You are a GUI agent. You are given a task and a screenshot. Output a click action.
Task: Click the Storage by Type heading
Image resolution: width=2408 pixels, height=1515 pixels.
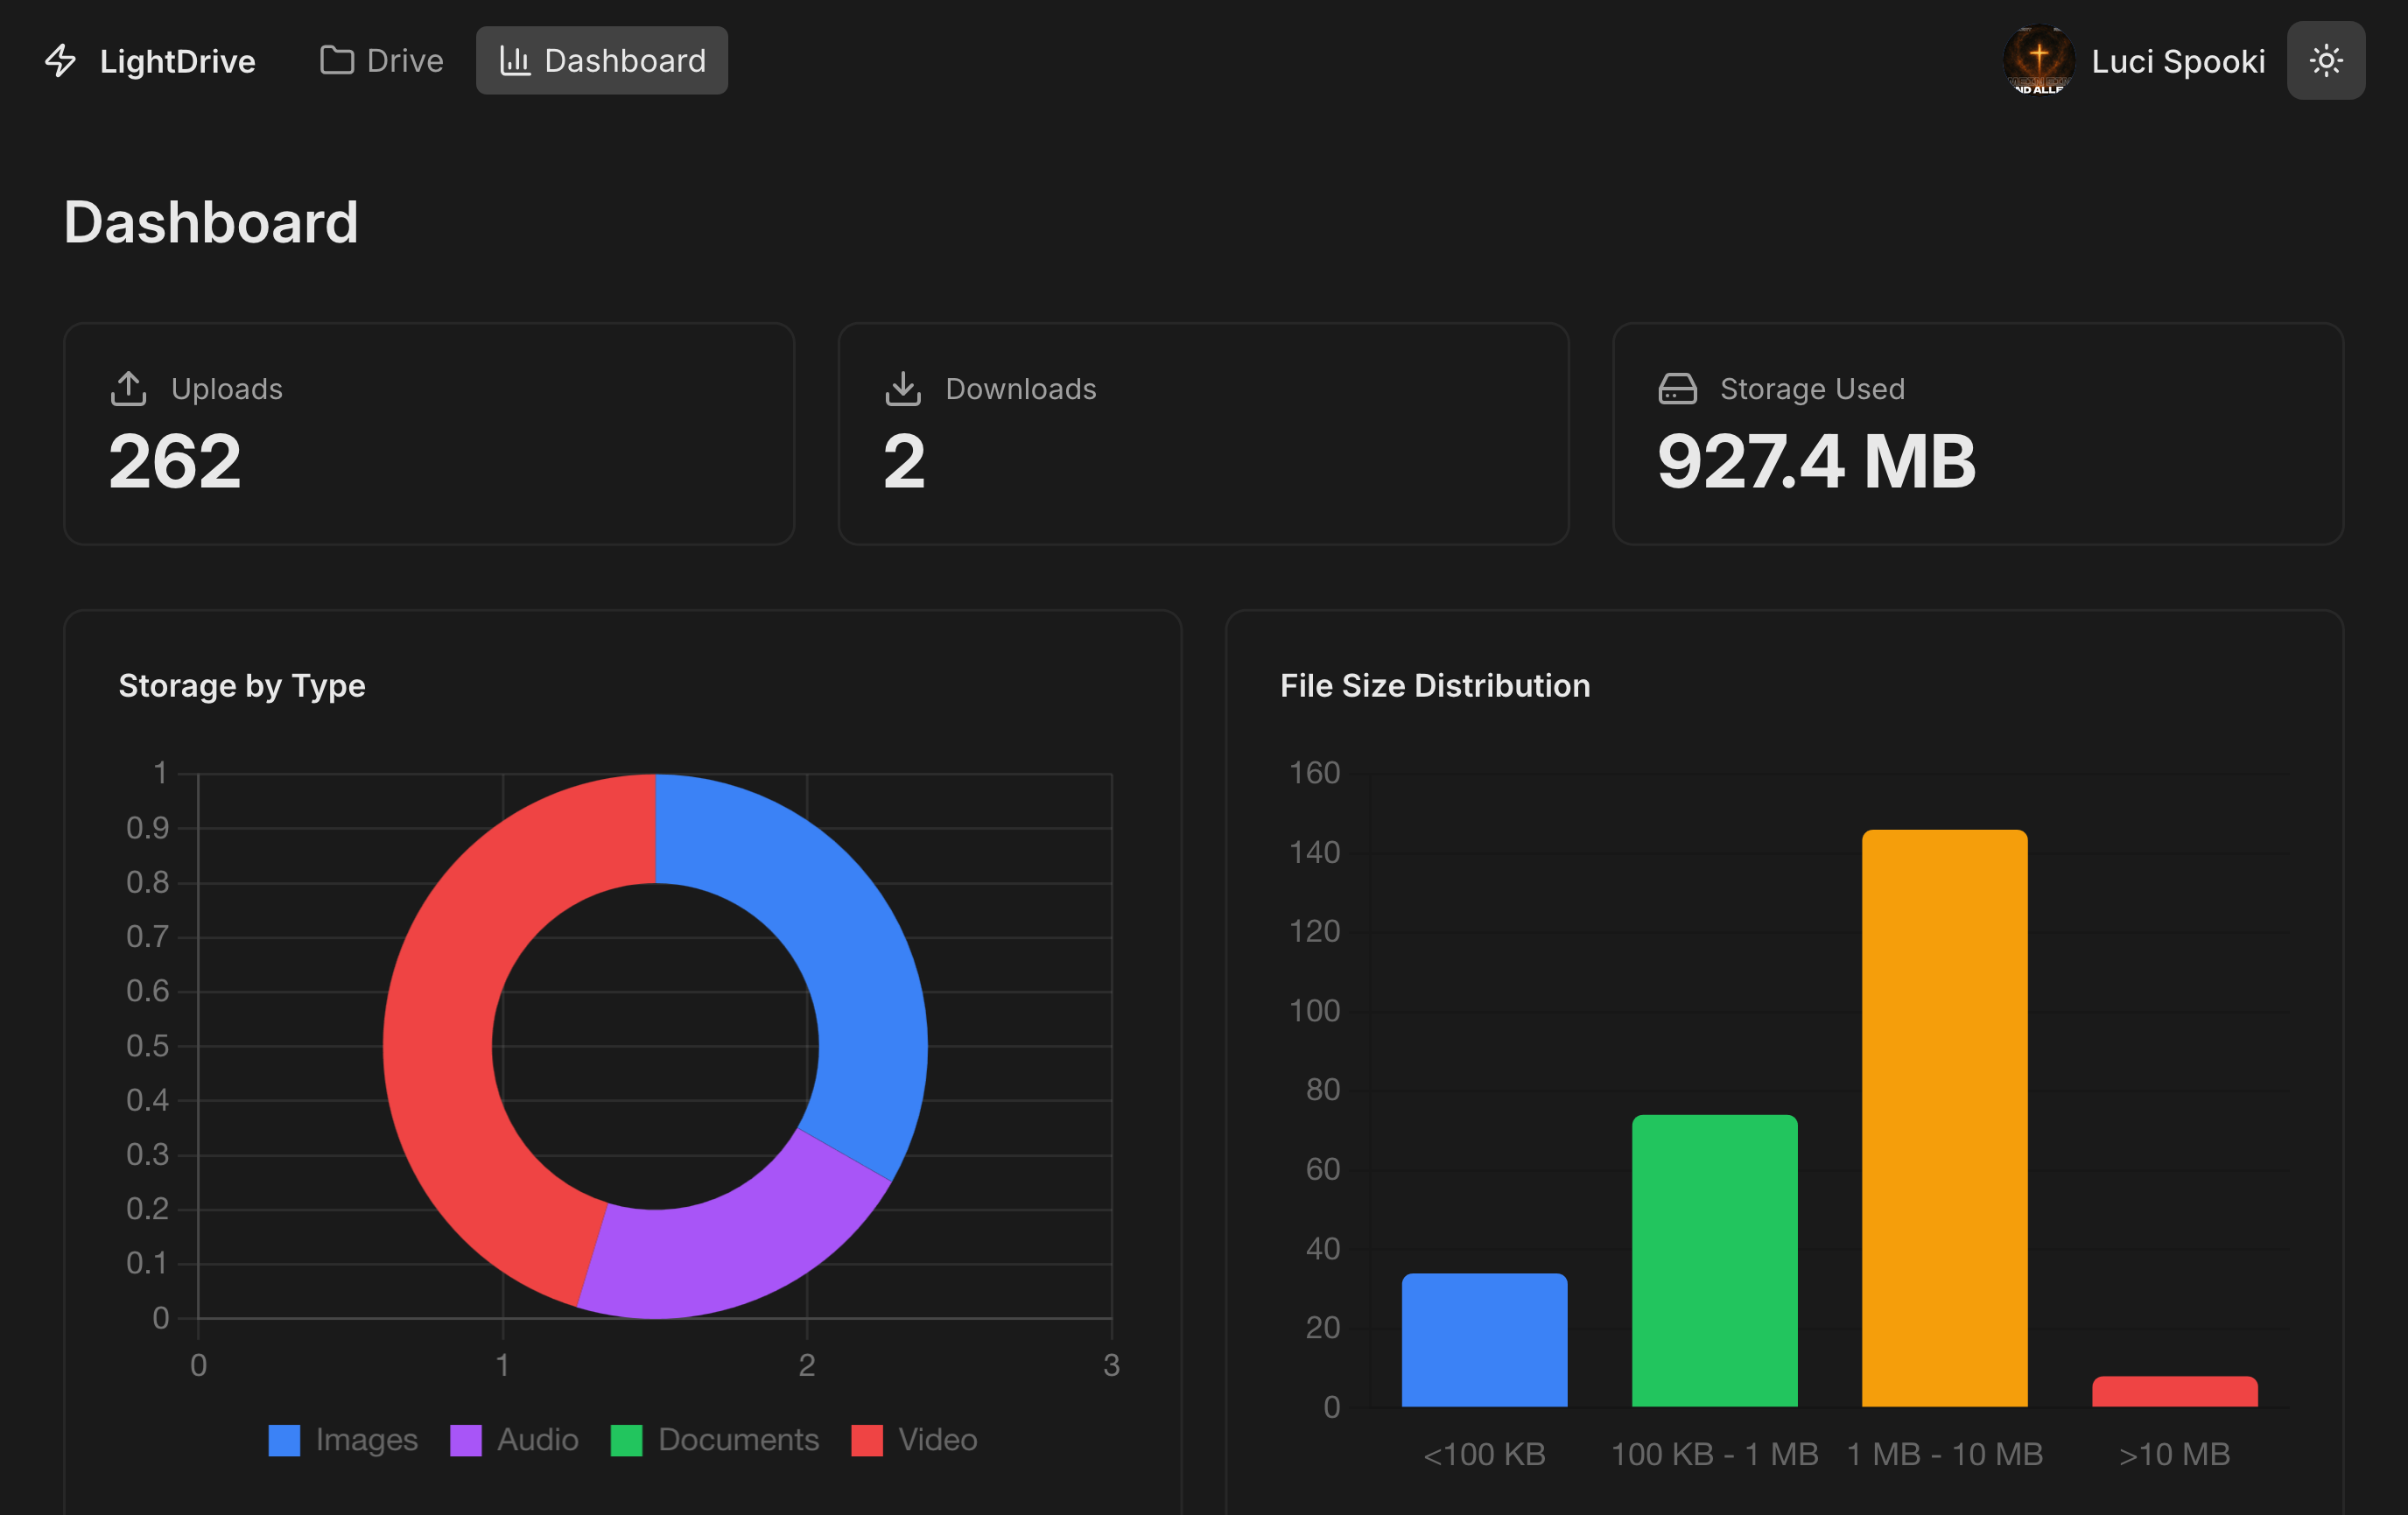click(242, 686)
